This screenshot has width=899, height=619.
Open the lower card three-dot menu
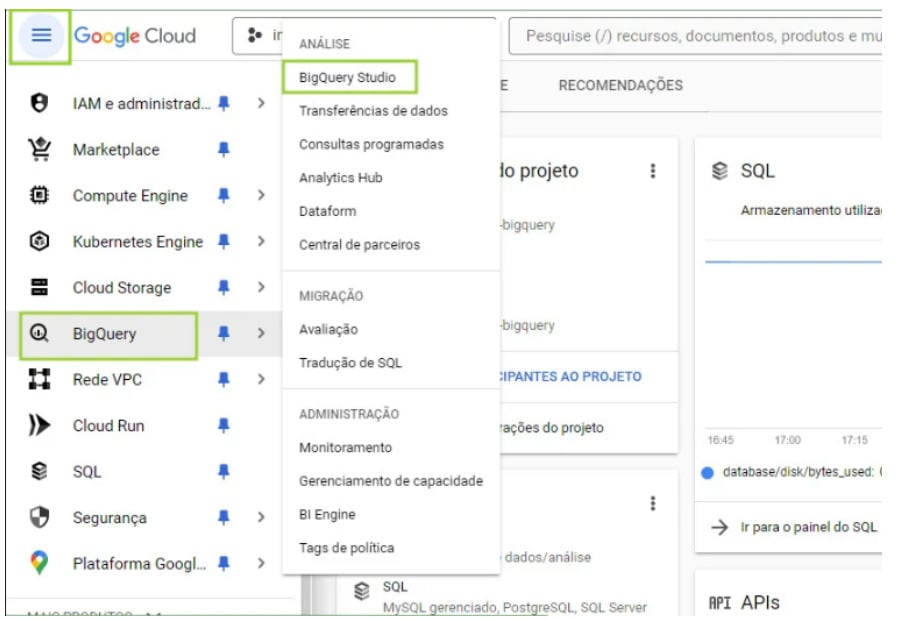pos(652,503)
